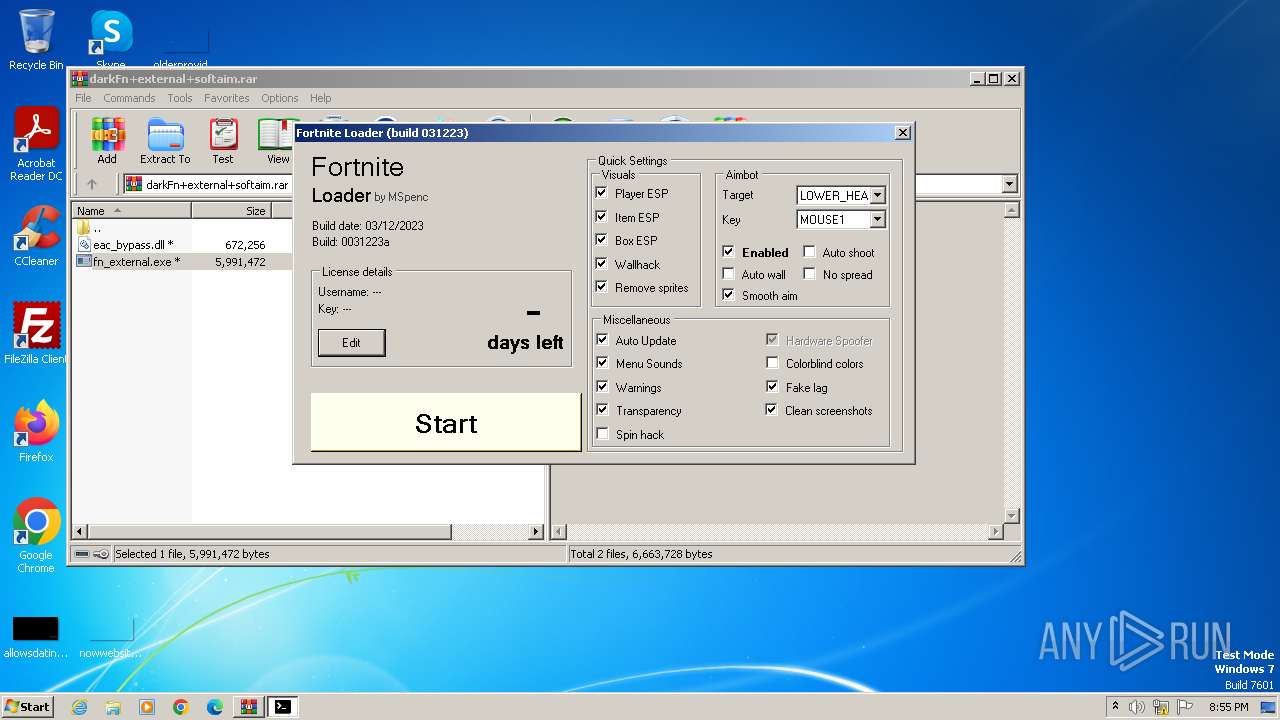Click the Extract To toolbar icon
The height and width of the screenshot is (720, 1280).
click(165, 141)
